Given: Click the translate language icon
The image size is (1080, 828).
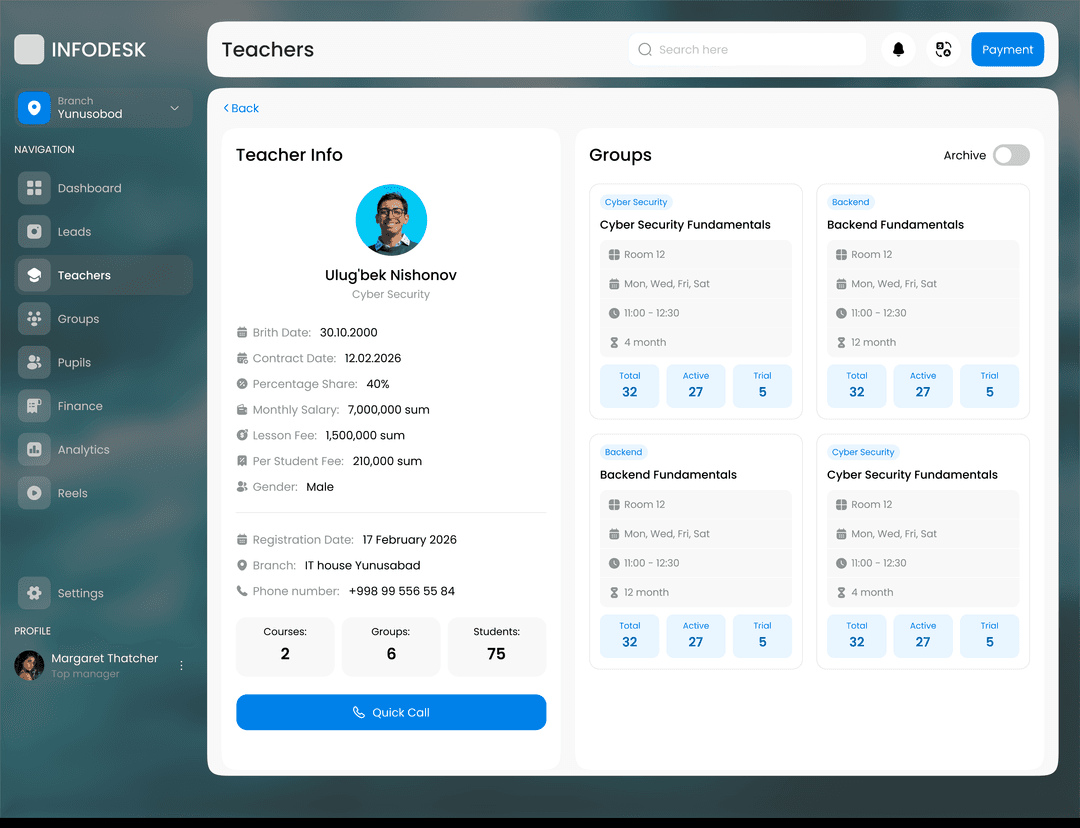Looking at the screenshot, I should click(943, 50).
